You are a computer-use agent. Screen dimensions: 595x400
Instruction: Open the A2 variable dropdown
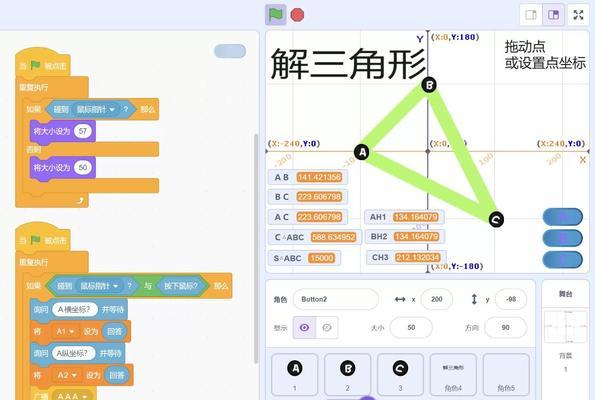[x=68, y=375]
